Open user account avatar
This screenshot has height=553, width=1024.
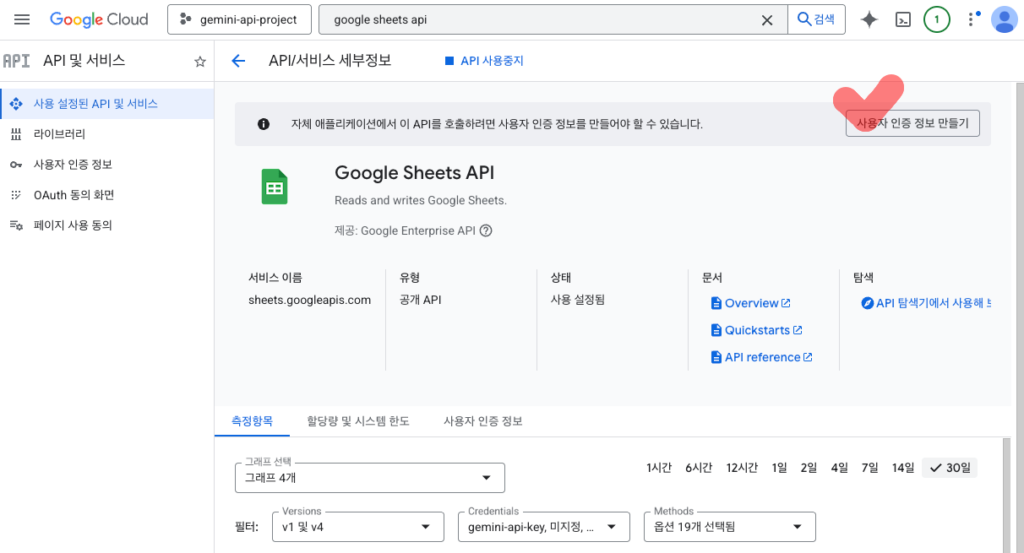point(1003,20)
